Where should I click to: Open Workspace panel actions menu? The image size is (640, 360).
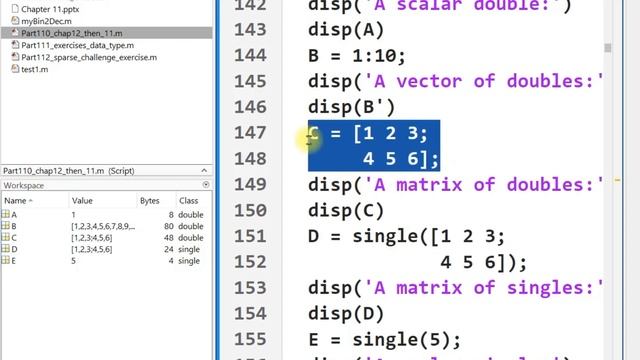pos(206,185)
